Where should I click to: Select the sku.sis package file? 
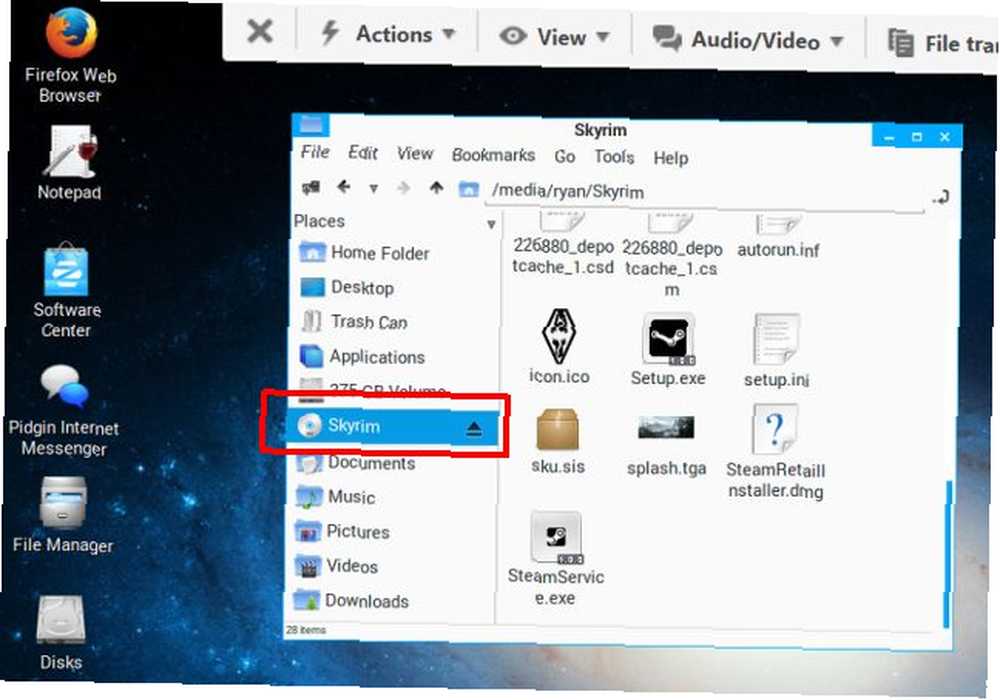click(x=558, y=441)
